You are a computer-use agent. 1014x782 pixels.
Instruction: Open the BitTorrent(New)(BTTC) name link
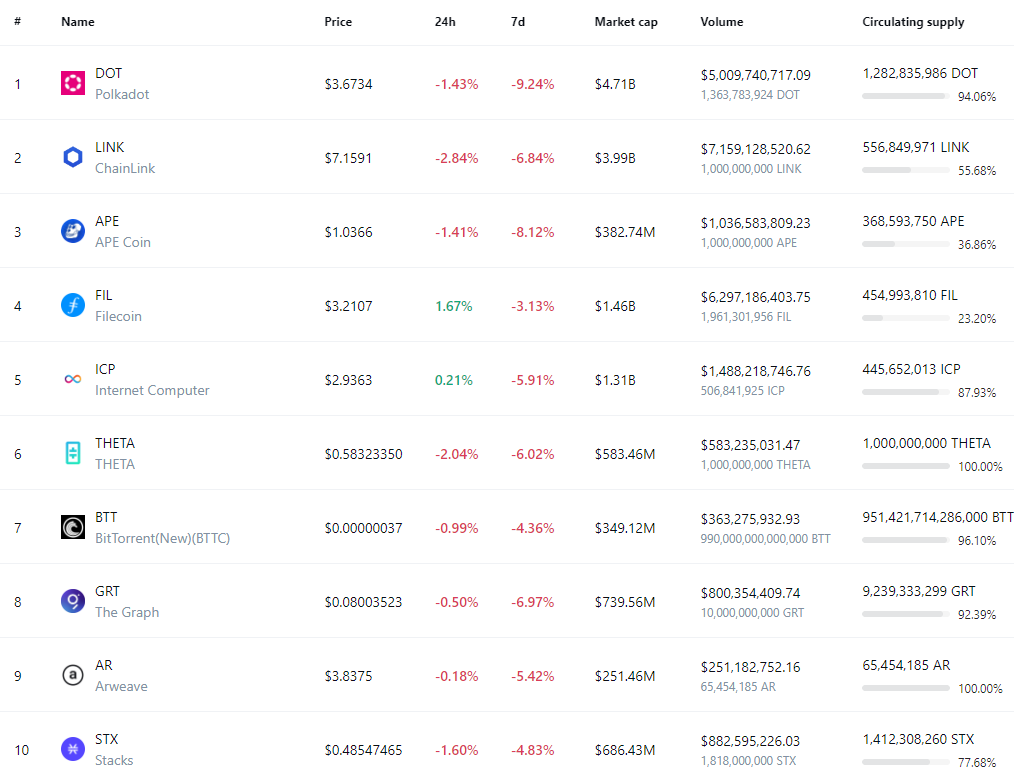pyautogui.click(x=162, y=538)
